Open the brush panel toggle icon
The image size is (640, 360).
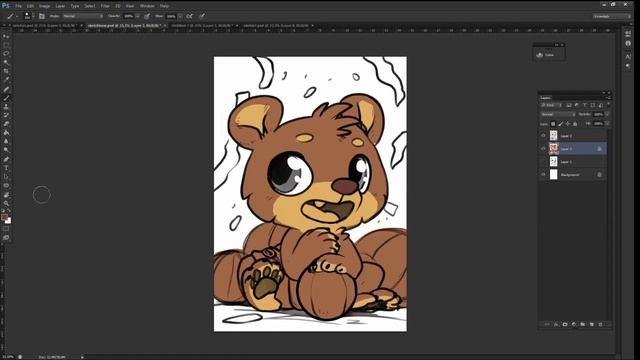(42, 16)
